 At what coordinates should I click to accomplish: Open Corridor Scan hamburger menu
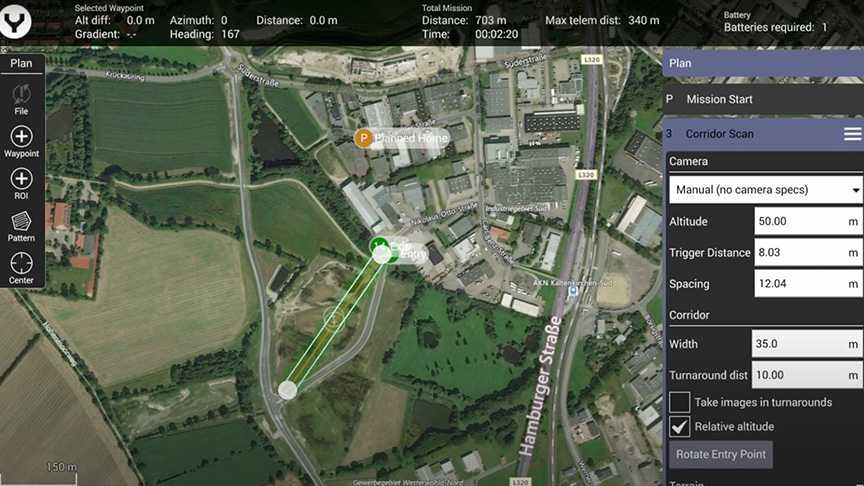[x=852, y=134]
